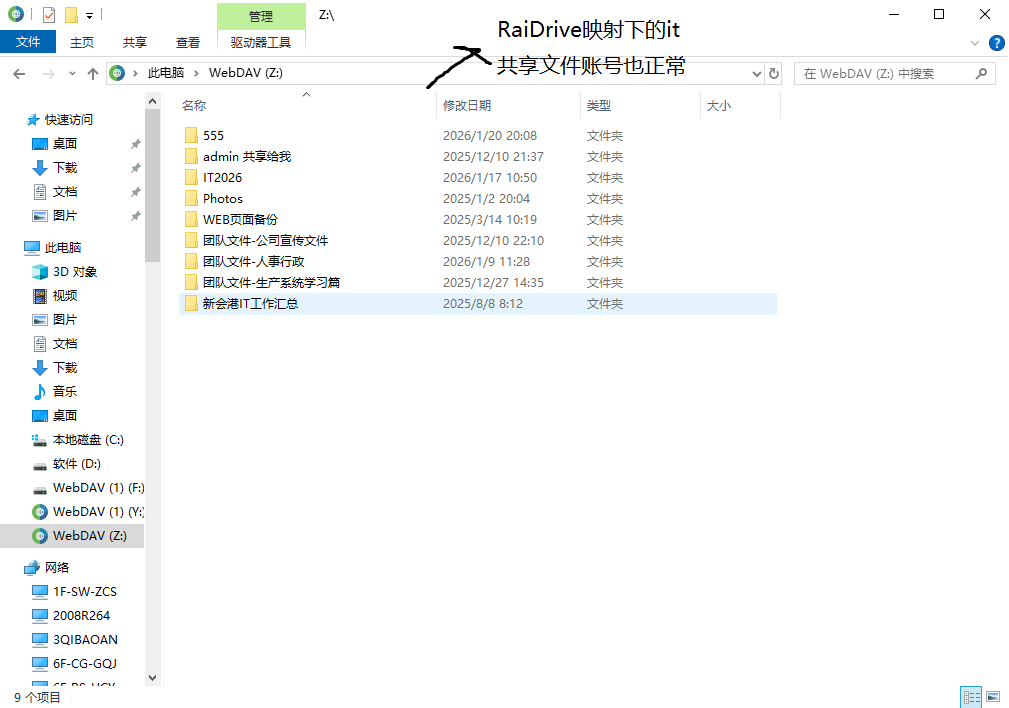
Task: Select the 管理 contextual tab
Action: tap(261, 16)
